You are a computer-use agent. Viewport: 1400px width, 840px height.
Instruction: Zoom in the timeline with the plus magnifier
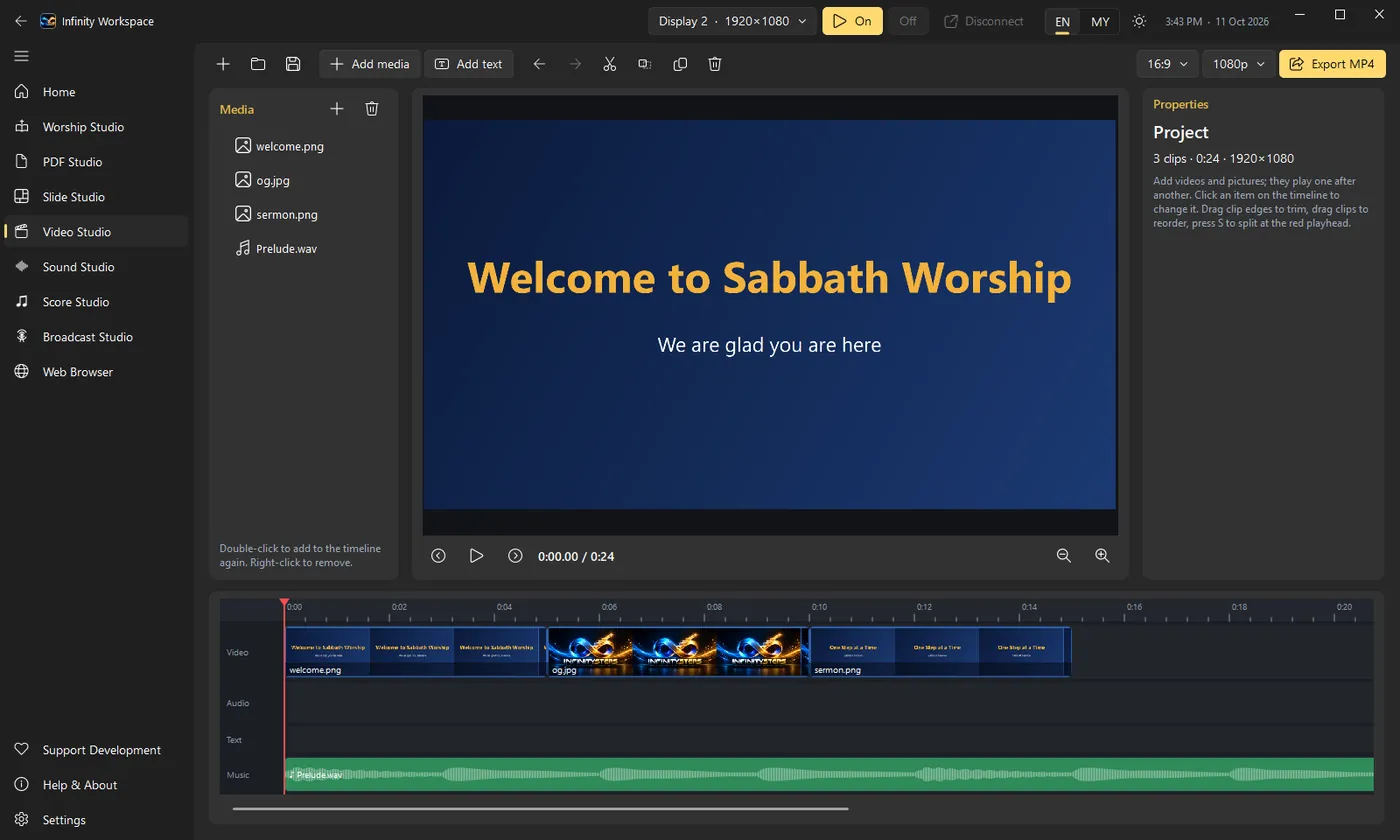pyautogui.click(x=1102, y=556)
